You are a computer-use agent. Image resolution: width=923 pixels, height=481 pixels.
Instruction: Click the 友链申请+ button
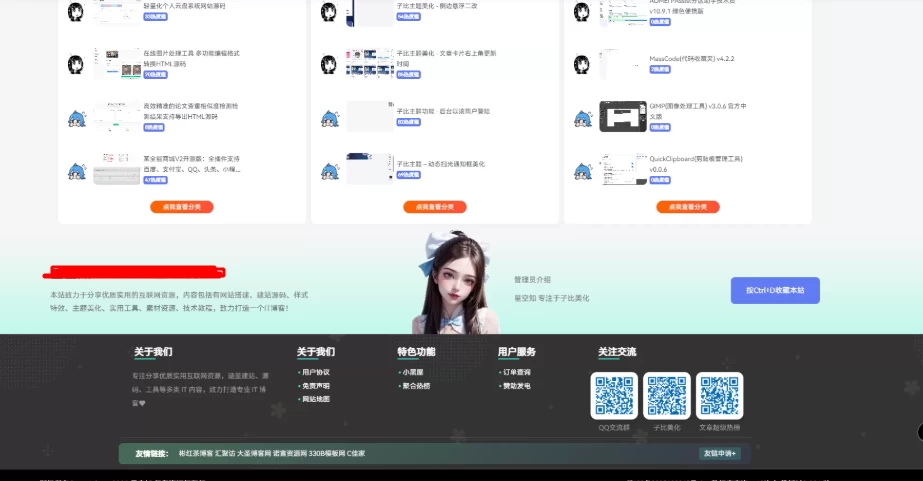(x=719, y=453)
